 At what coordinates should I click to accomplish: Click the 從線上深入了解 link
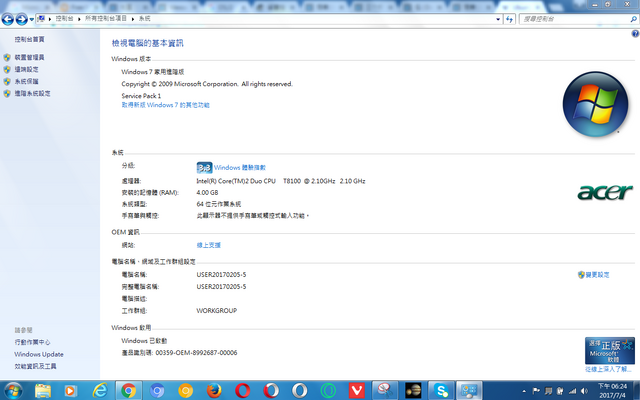[608, 369]
